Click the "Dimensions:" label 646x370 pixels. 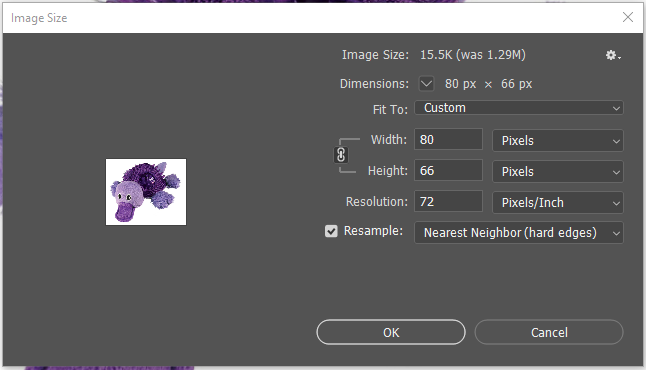point(374,84)
